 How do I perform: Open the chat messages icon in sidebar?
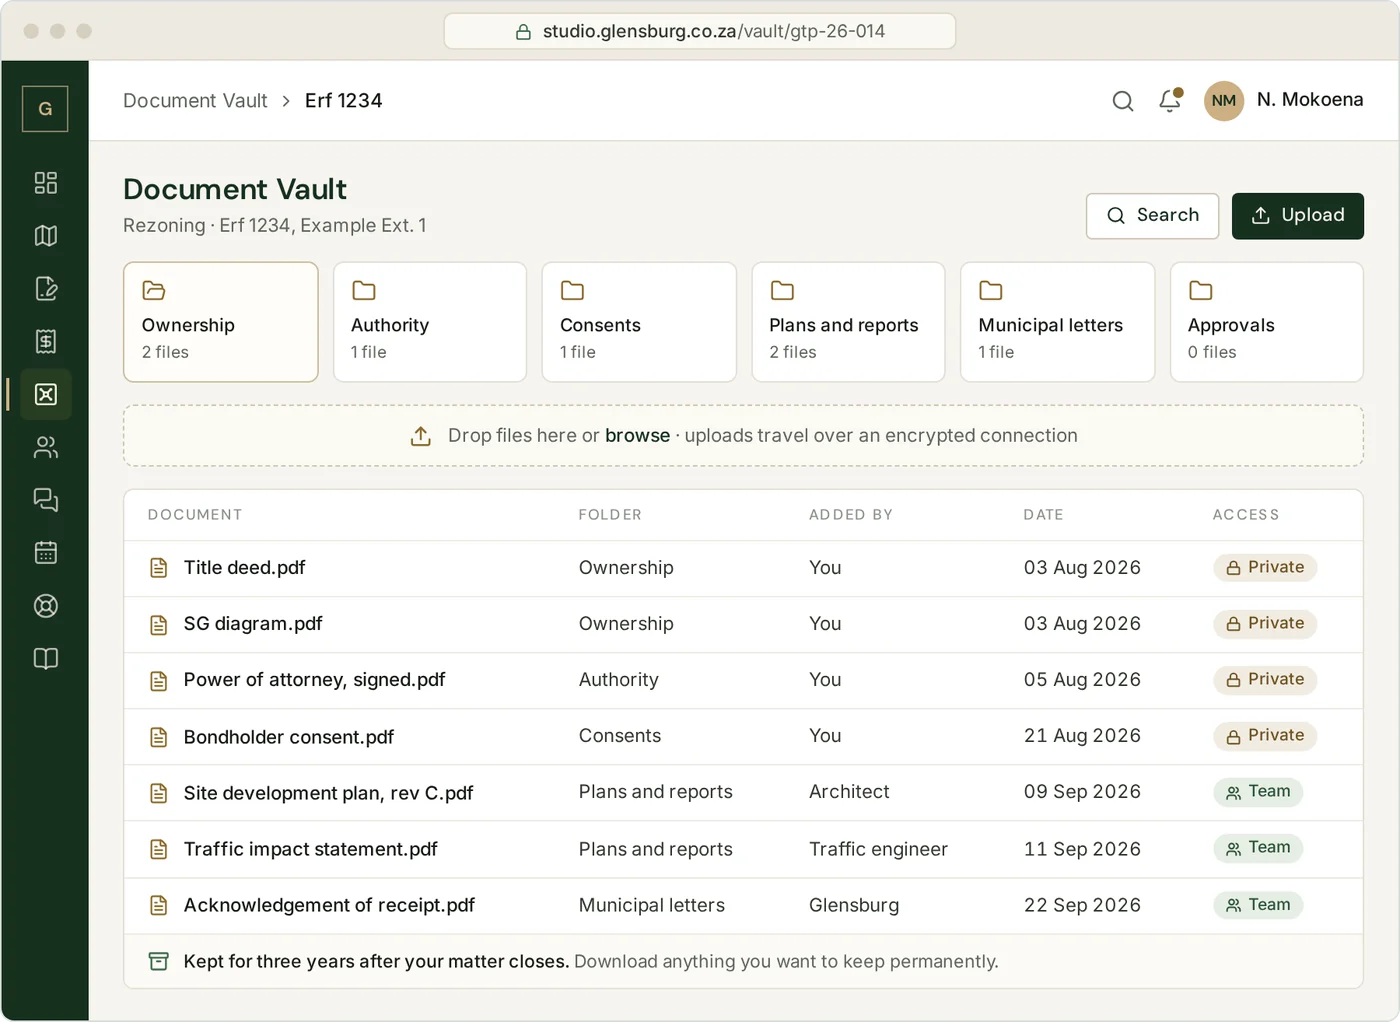coord(46,500)
